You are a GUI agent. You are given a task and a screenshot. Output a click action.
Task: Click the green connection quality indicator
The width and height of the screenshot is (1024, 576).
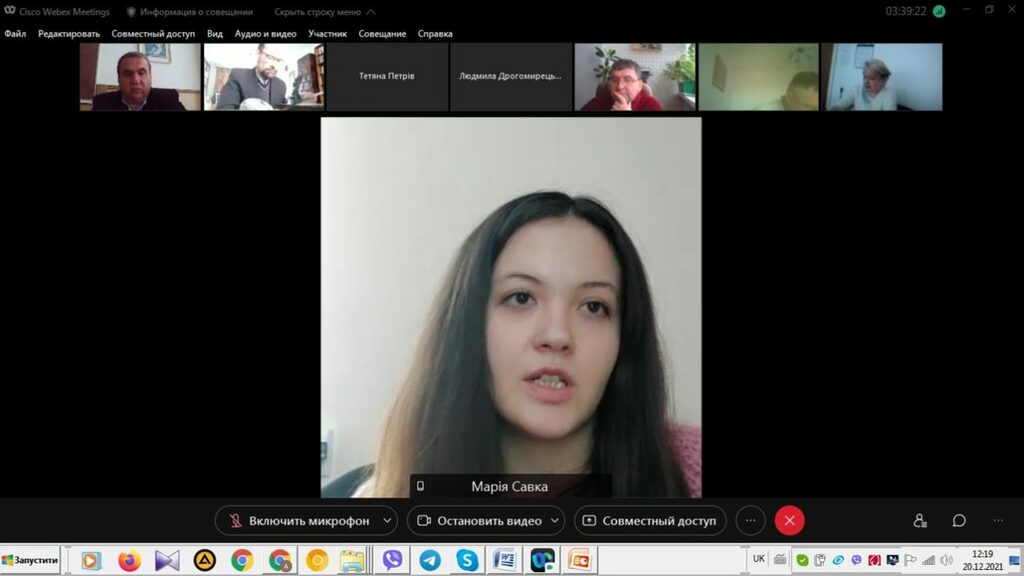click(x=939, y=12)
